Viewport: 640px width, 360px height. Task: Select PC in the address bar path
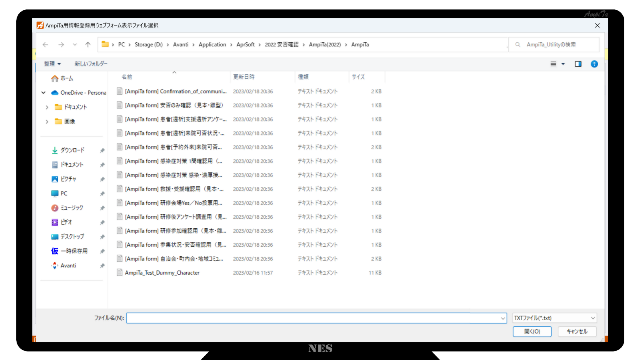121,44
